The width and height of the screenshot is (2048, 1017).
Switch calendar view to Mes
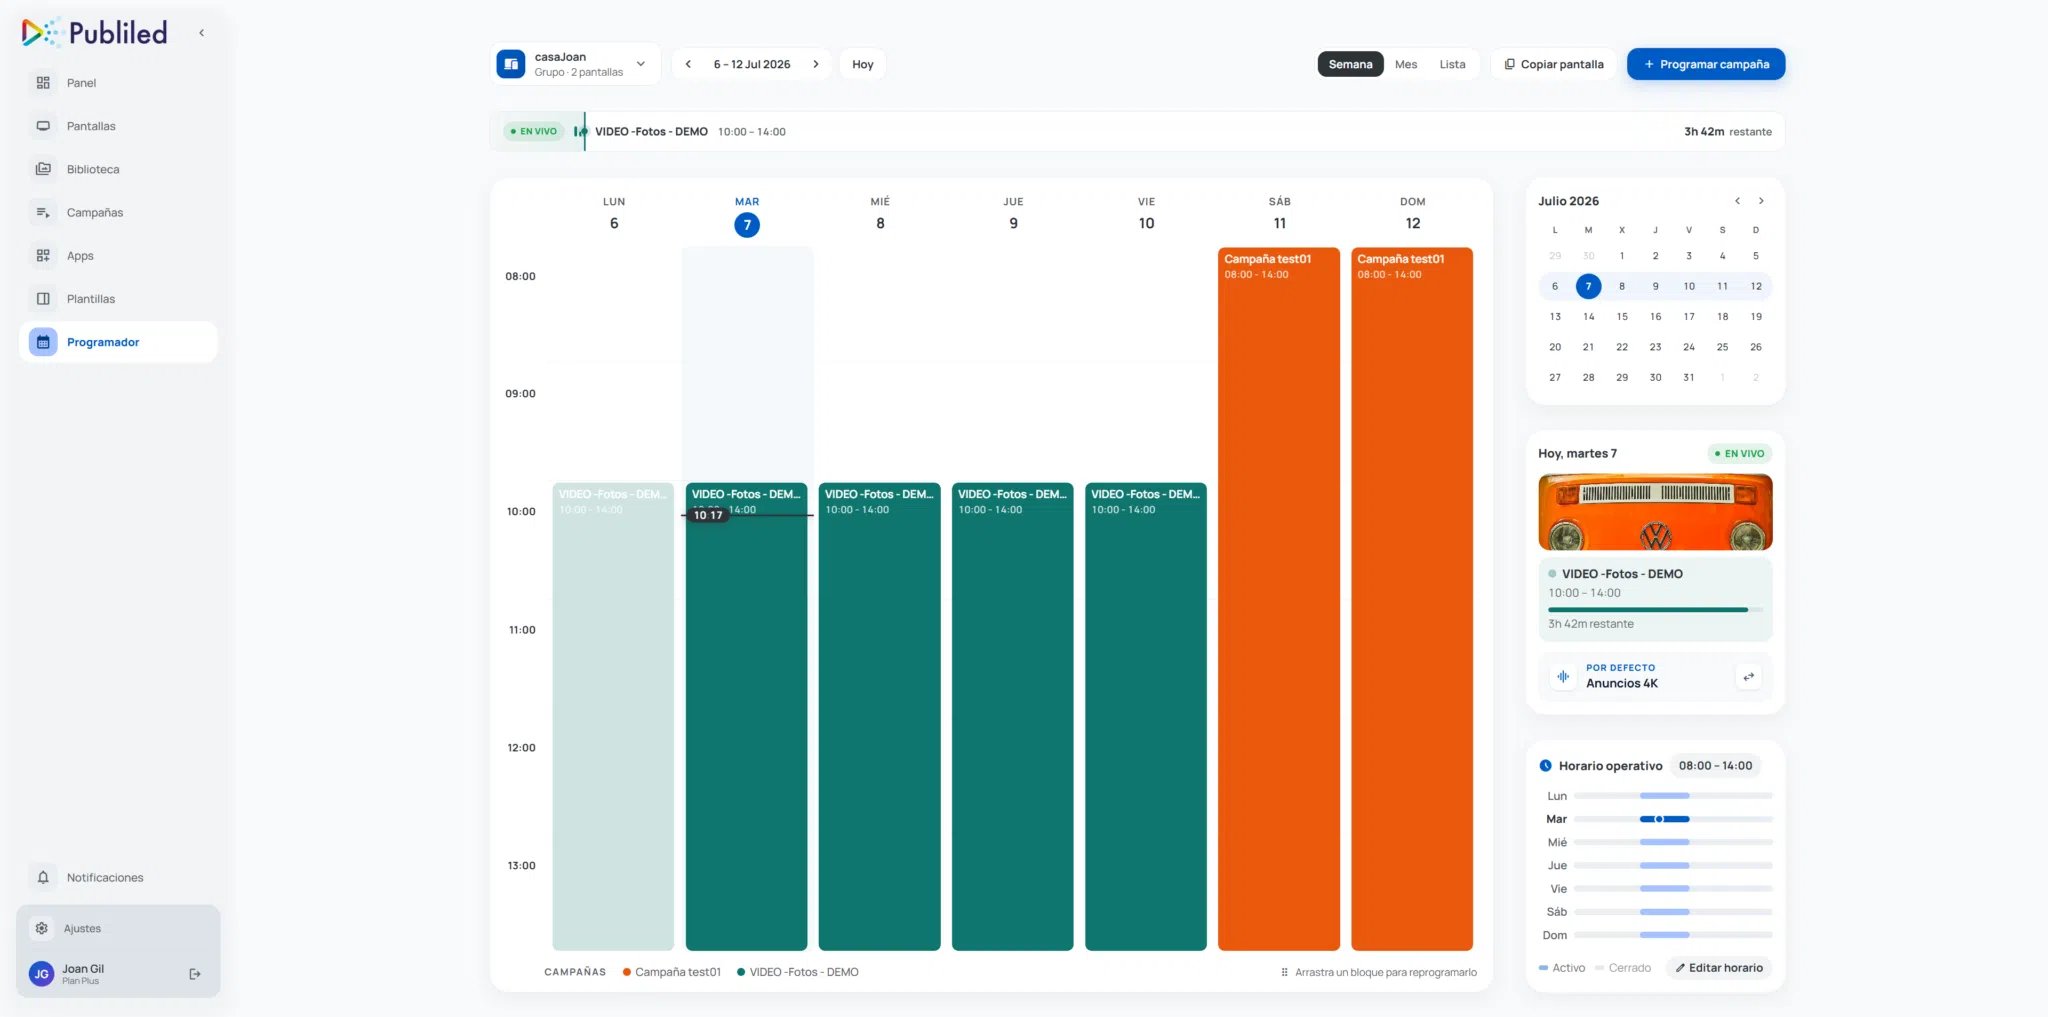click(x=1406, y=64)
